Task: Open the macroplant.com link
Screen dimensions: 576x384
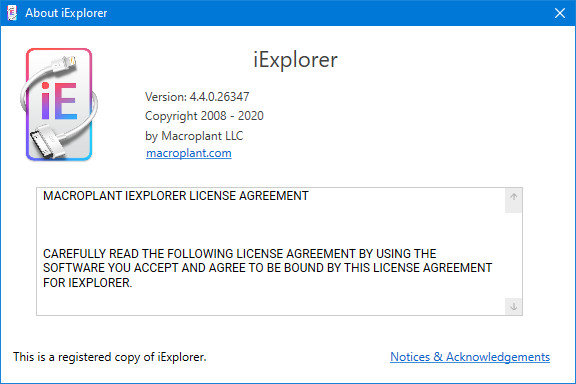Action: pyautogui.click(x=188, y=153)
